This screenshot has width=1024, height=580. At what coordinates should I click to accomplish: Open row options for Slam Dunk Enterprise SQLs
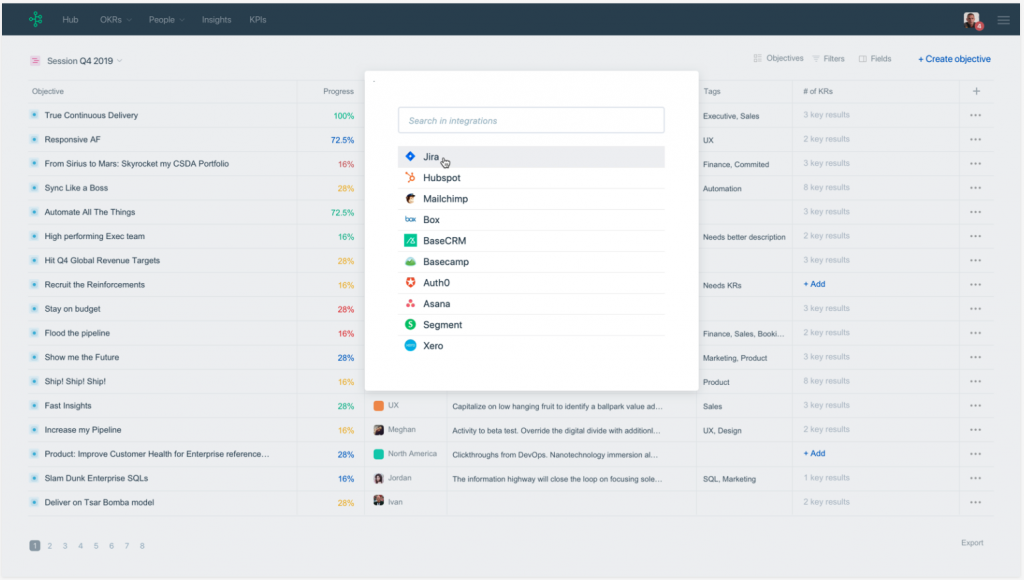click(976, 478)
